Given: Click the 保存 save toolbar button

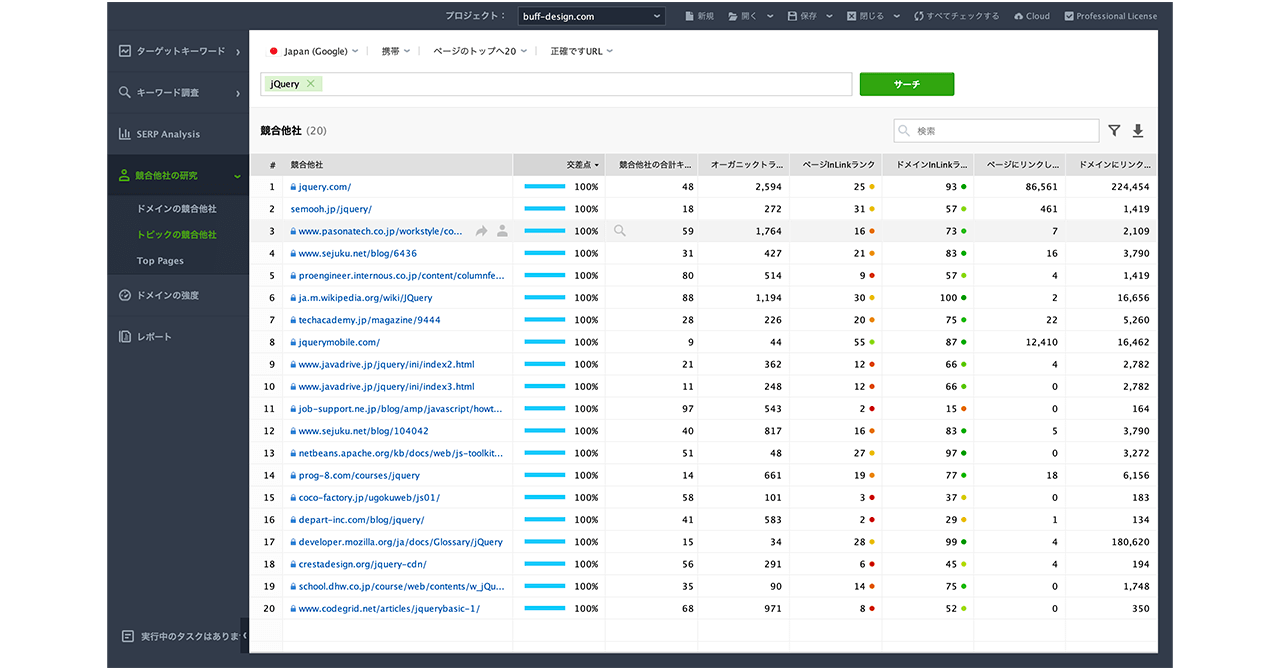Looking at the screenshot, I should (802, 16).
